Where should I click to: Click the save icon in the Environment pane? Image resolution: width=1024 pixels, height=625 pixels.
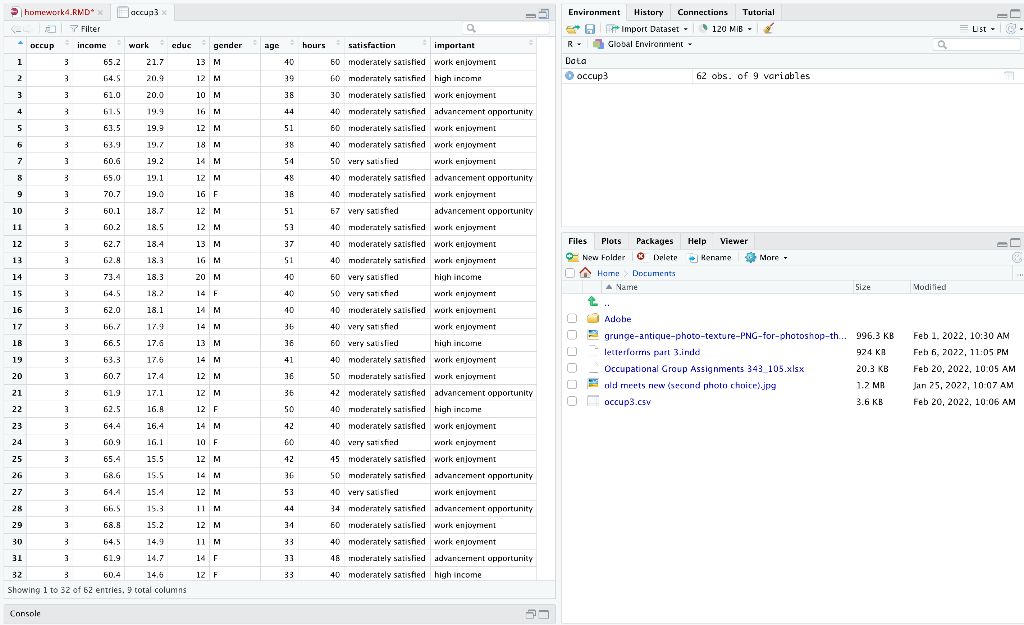pyautogui.click(x=590, y=28)
